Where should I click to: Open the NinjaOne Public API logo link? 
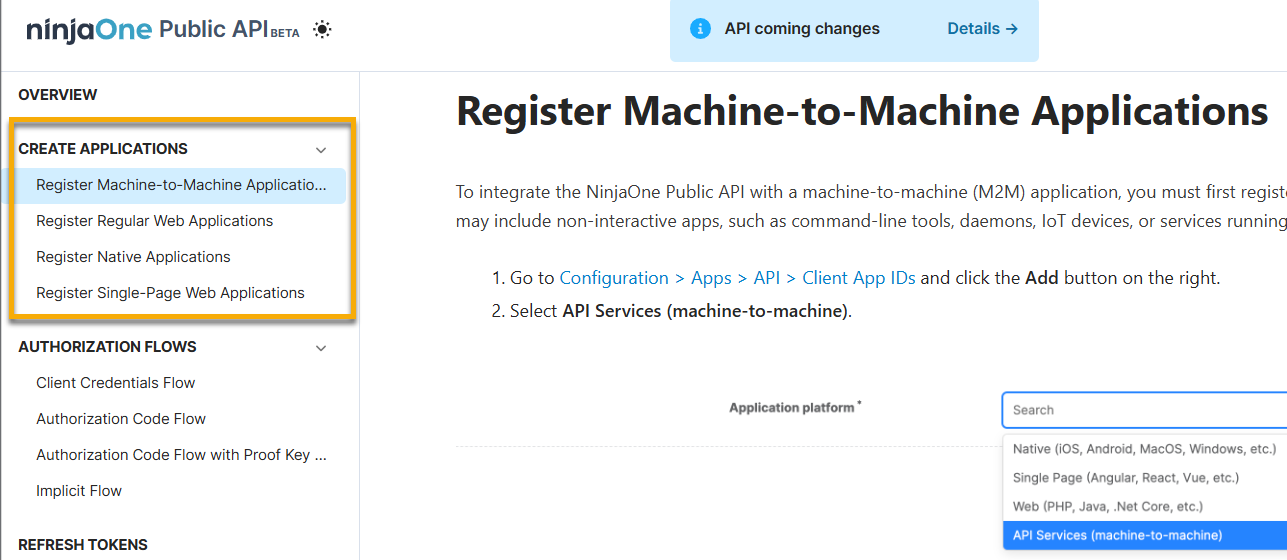(163, 29)
